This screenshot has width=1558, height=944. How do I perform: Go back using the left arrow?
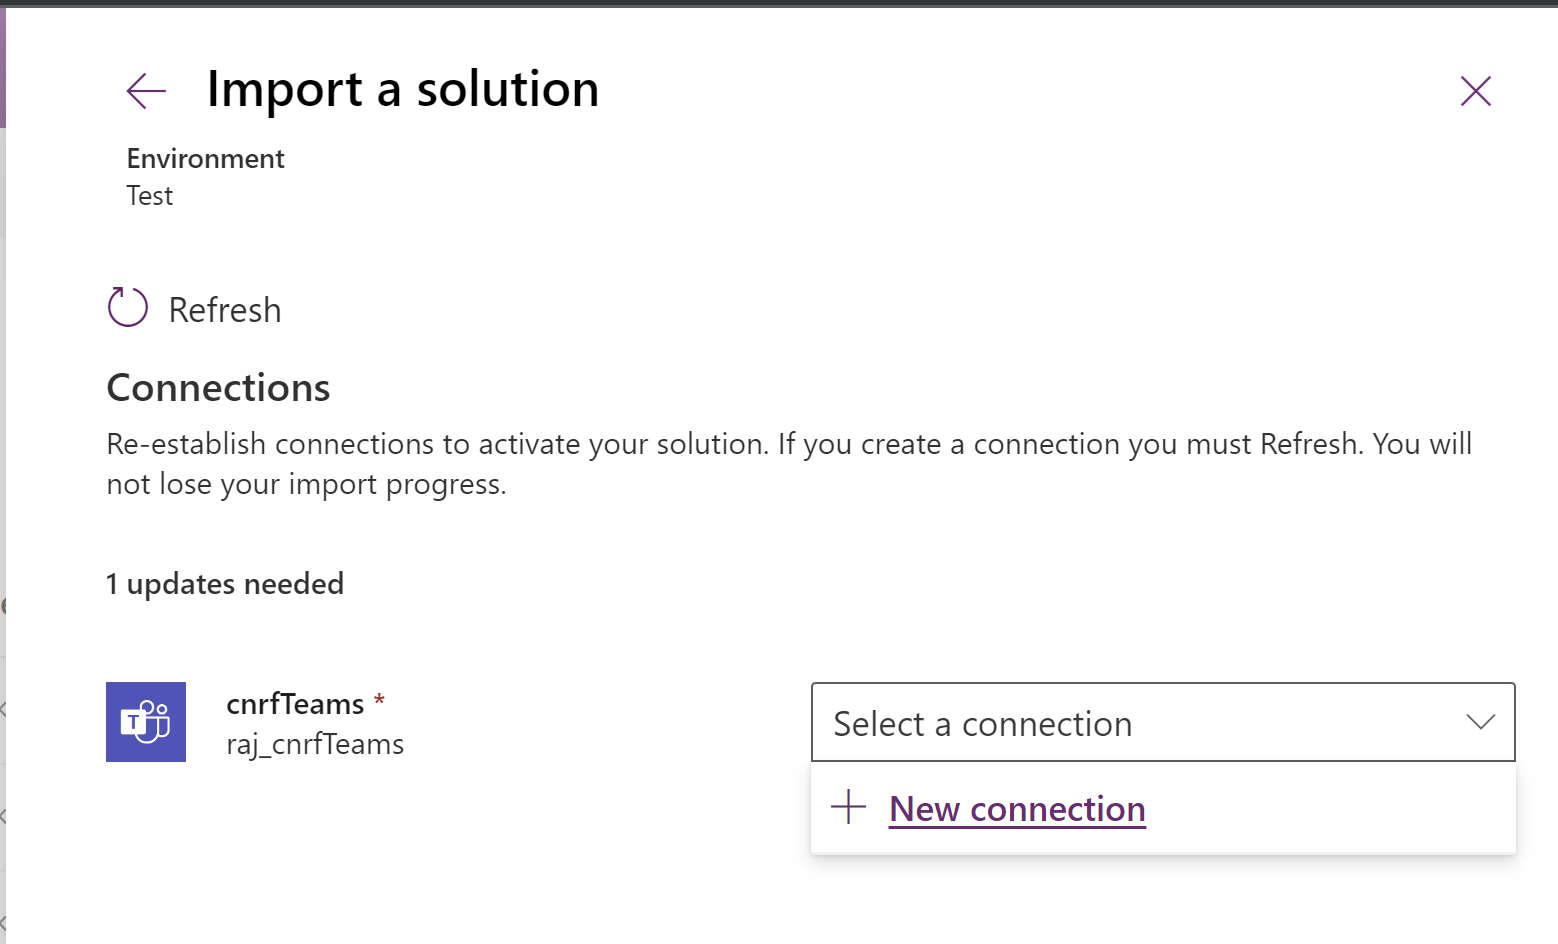coord(146,91)
